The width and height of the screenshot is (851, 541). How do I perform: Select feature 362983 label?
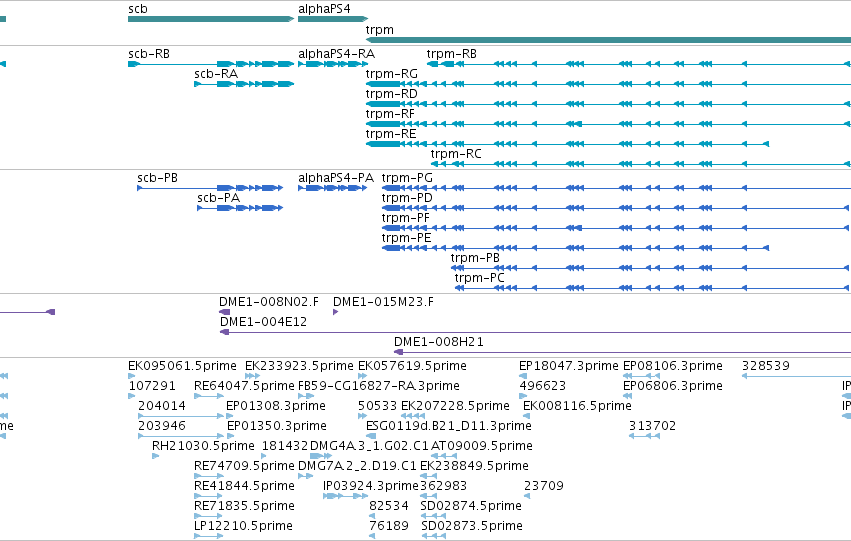443,487
